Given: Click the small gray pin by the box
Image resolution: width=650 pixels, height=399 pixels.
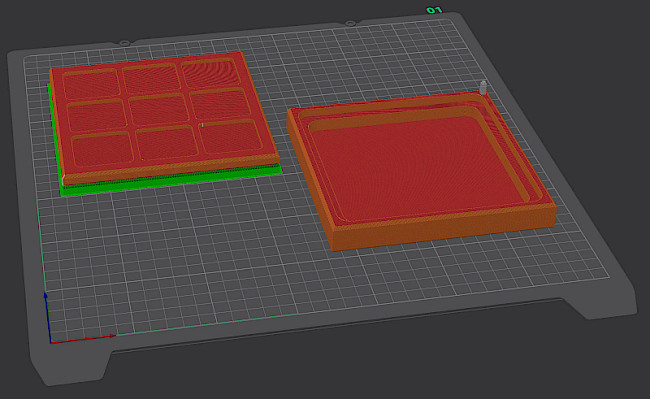Looking at the screenshot, I should point(483,87).
